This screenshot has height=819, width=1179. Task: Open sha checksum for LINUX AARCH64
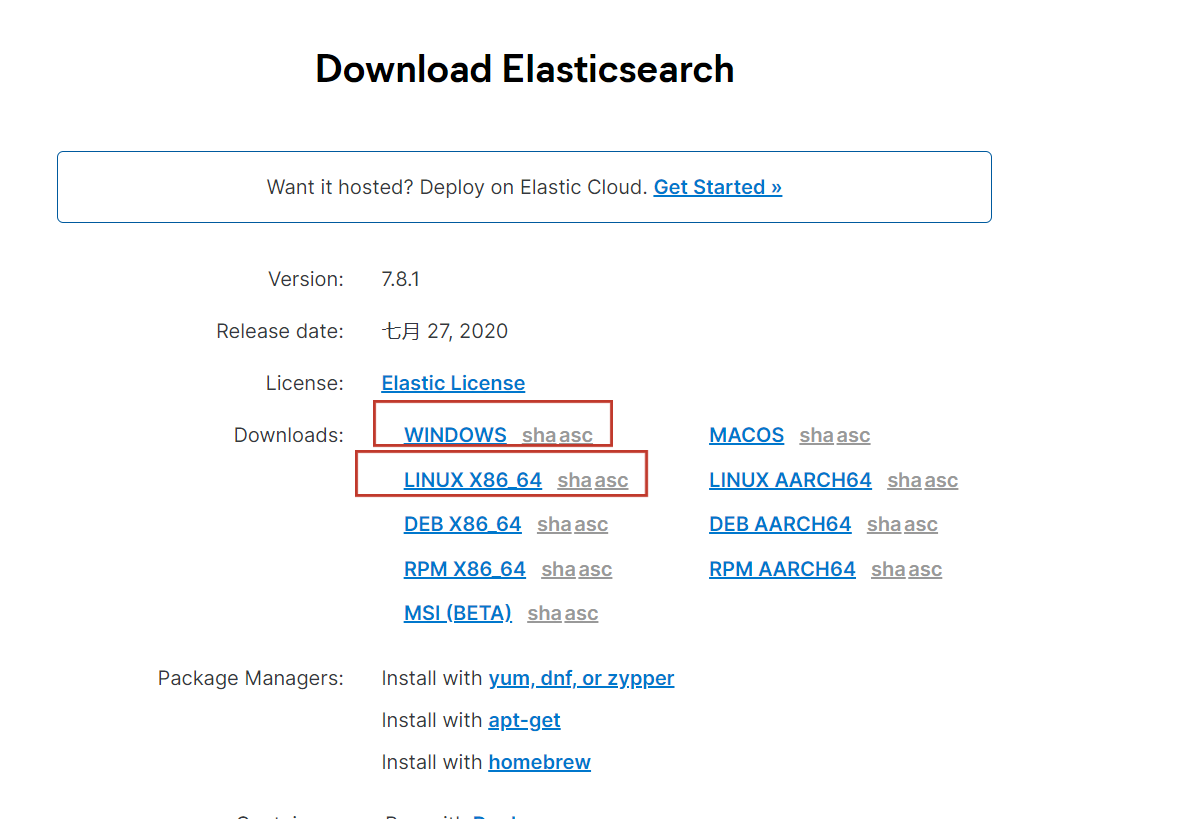click(x=904, y=480)
